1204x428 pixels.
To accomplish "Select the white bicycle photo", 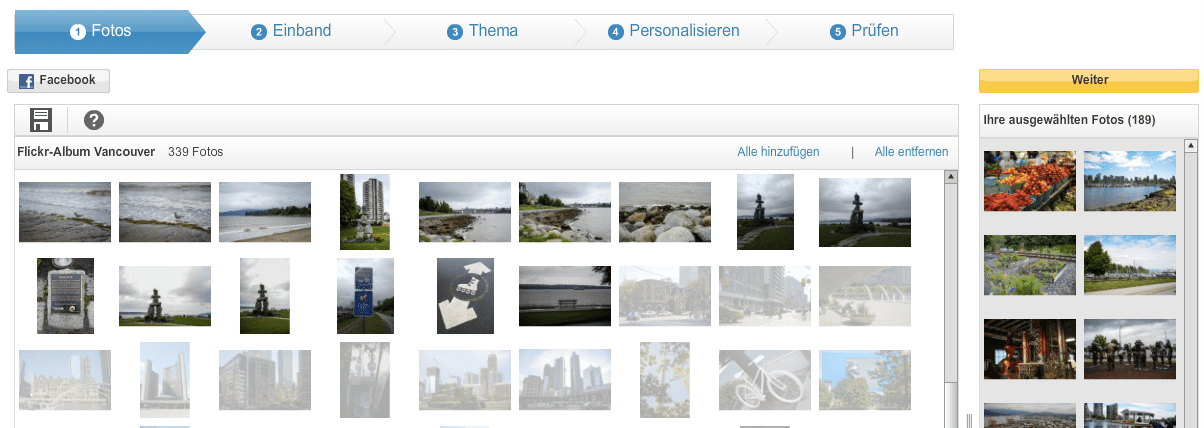I will (x=765, y=380).
